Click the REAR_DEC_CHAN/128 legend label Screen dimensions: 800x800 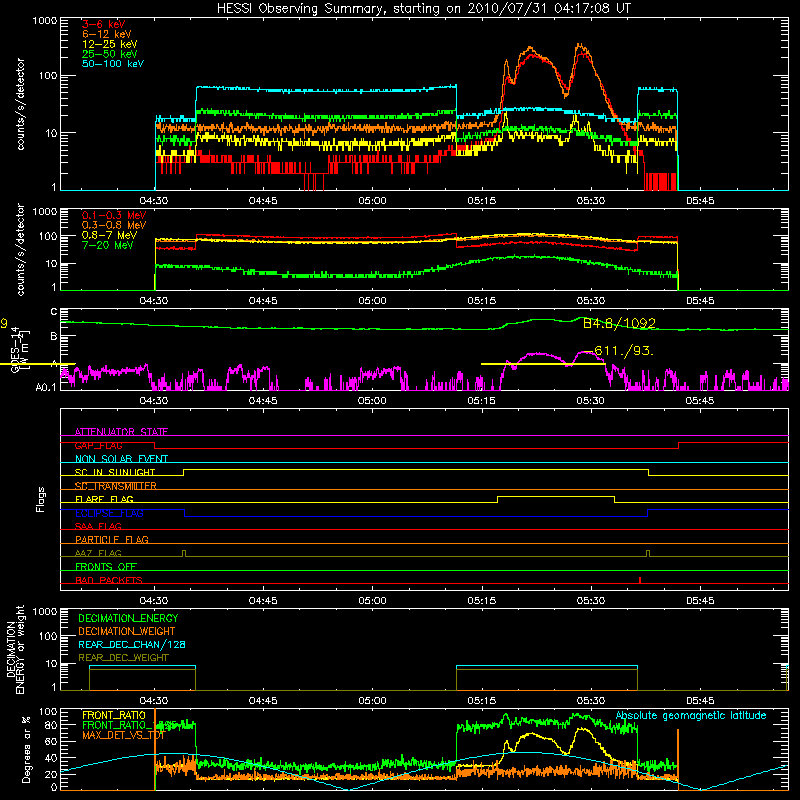(132, 645)
